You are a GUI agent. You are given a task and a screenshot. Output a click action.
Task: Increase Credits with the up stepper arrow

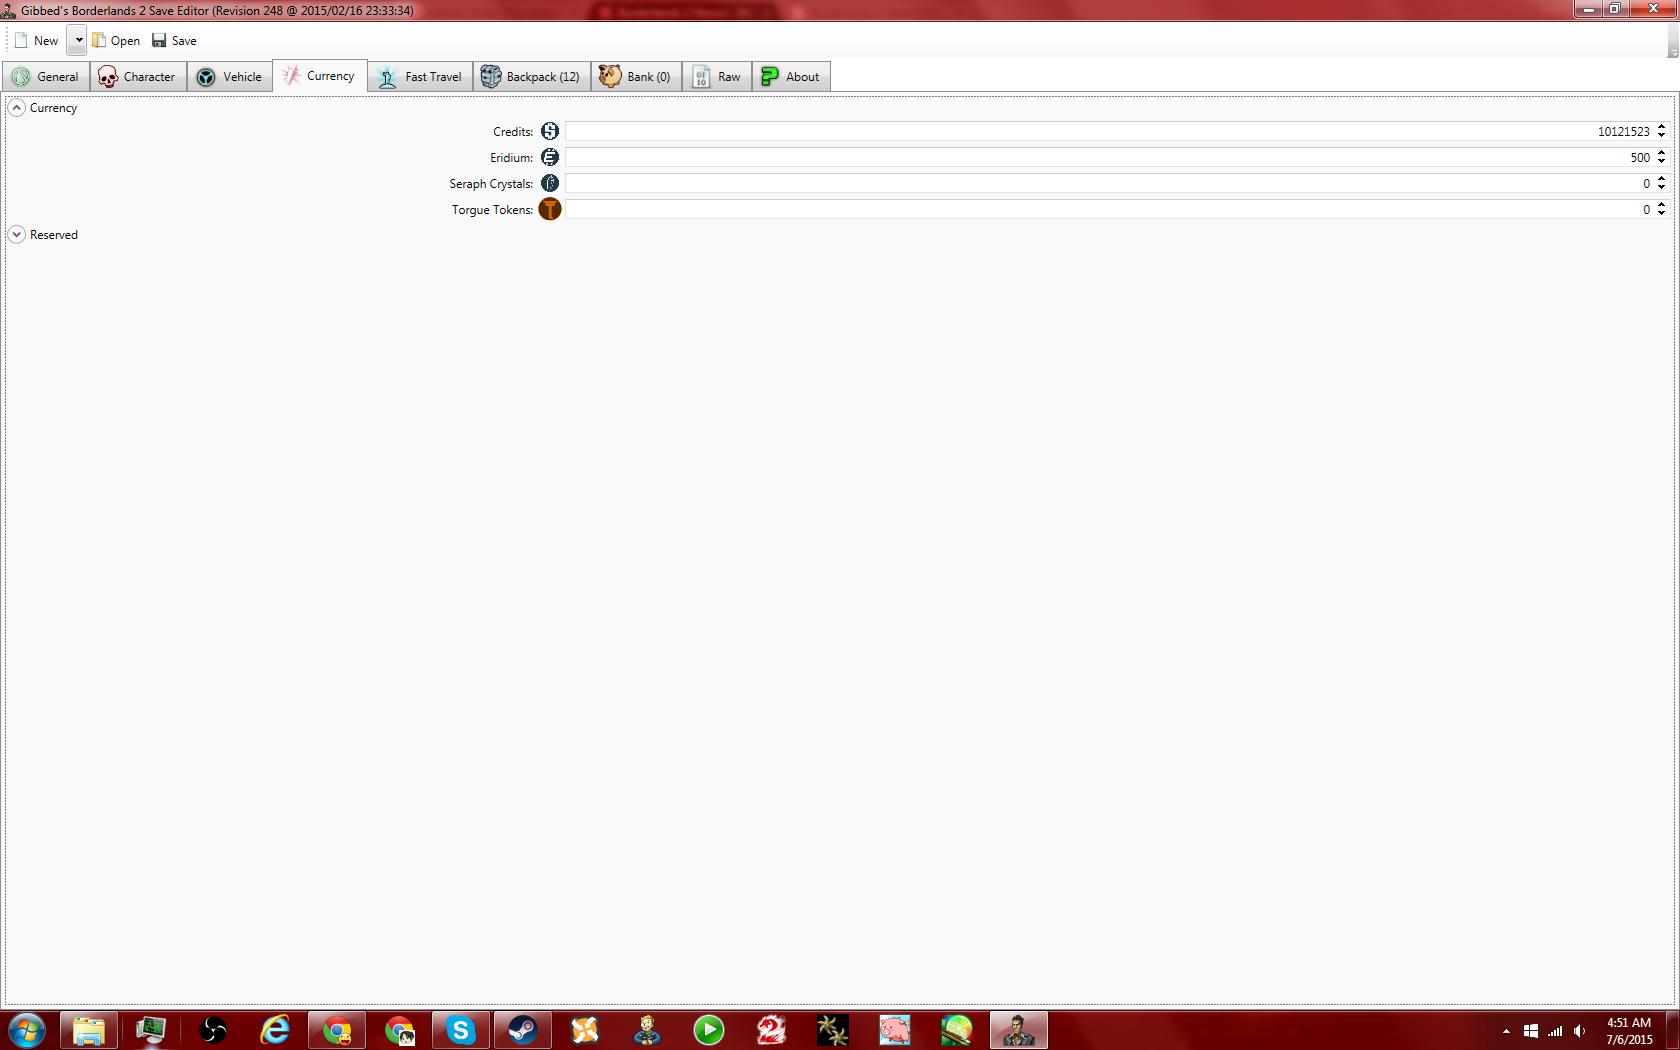click(x=1661, y=127)
